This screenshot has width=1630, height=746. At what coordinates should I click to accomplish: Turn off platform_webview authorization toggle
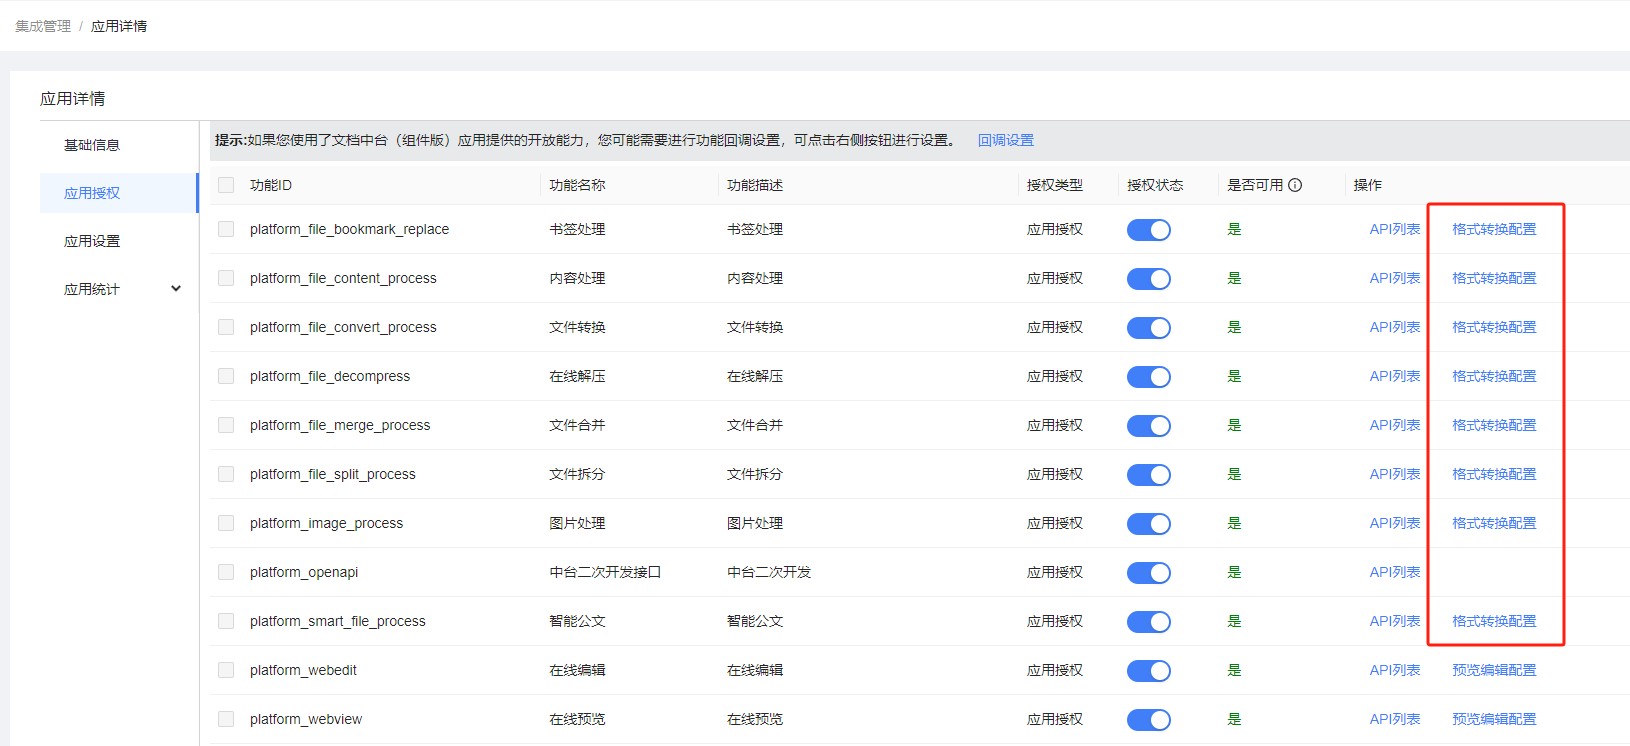[x=1148, y=720]
